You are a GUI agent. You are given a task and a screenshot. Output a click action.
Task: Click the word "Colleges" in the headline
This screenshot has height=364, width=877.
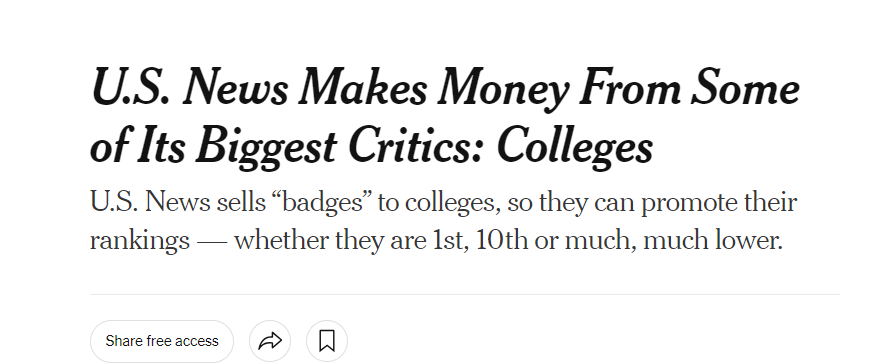click(574, 146)
